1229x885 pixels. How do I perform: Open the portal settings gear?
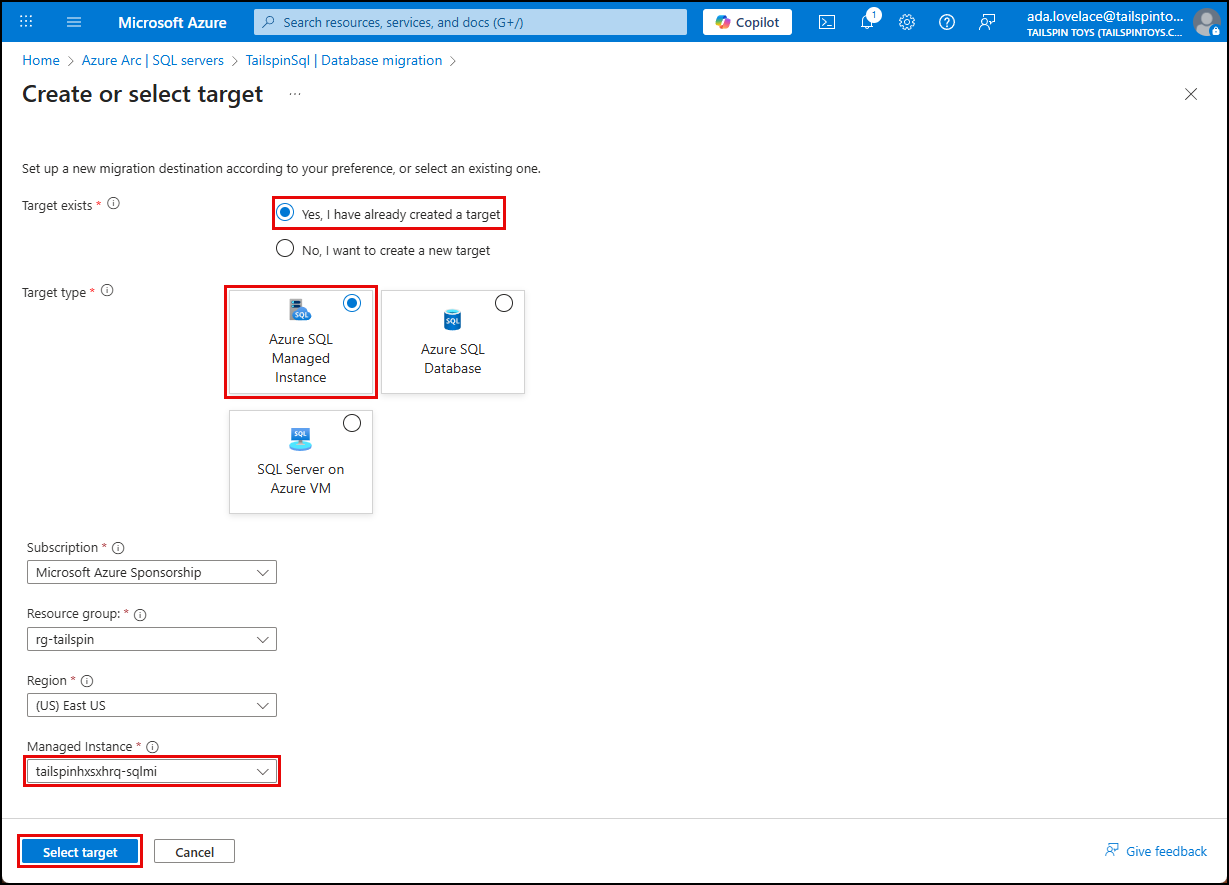point(906,21)
